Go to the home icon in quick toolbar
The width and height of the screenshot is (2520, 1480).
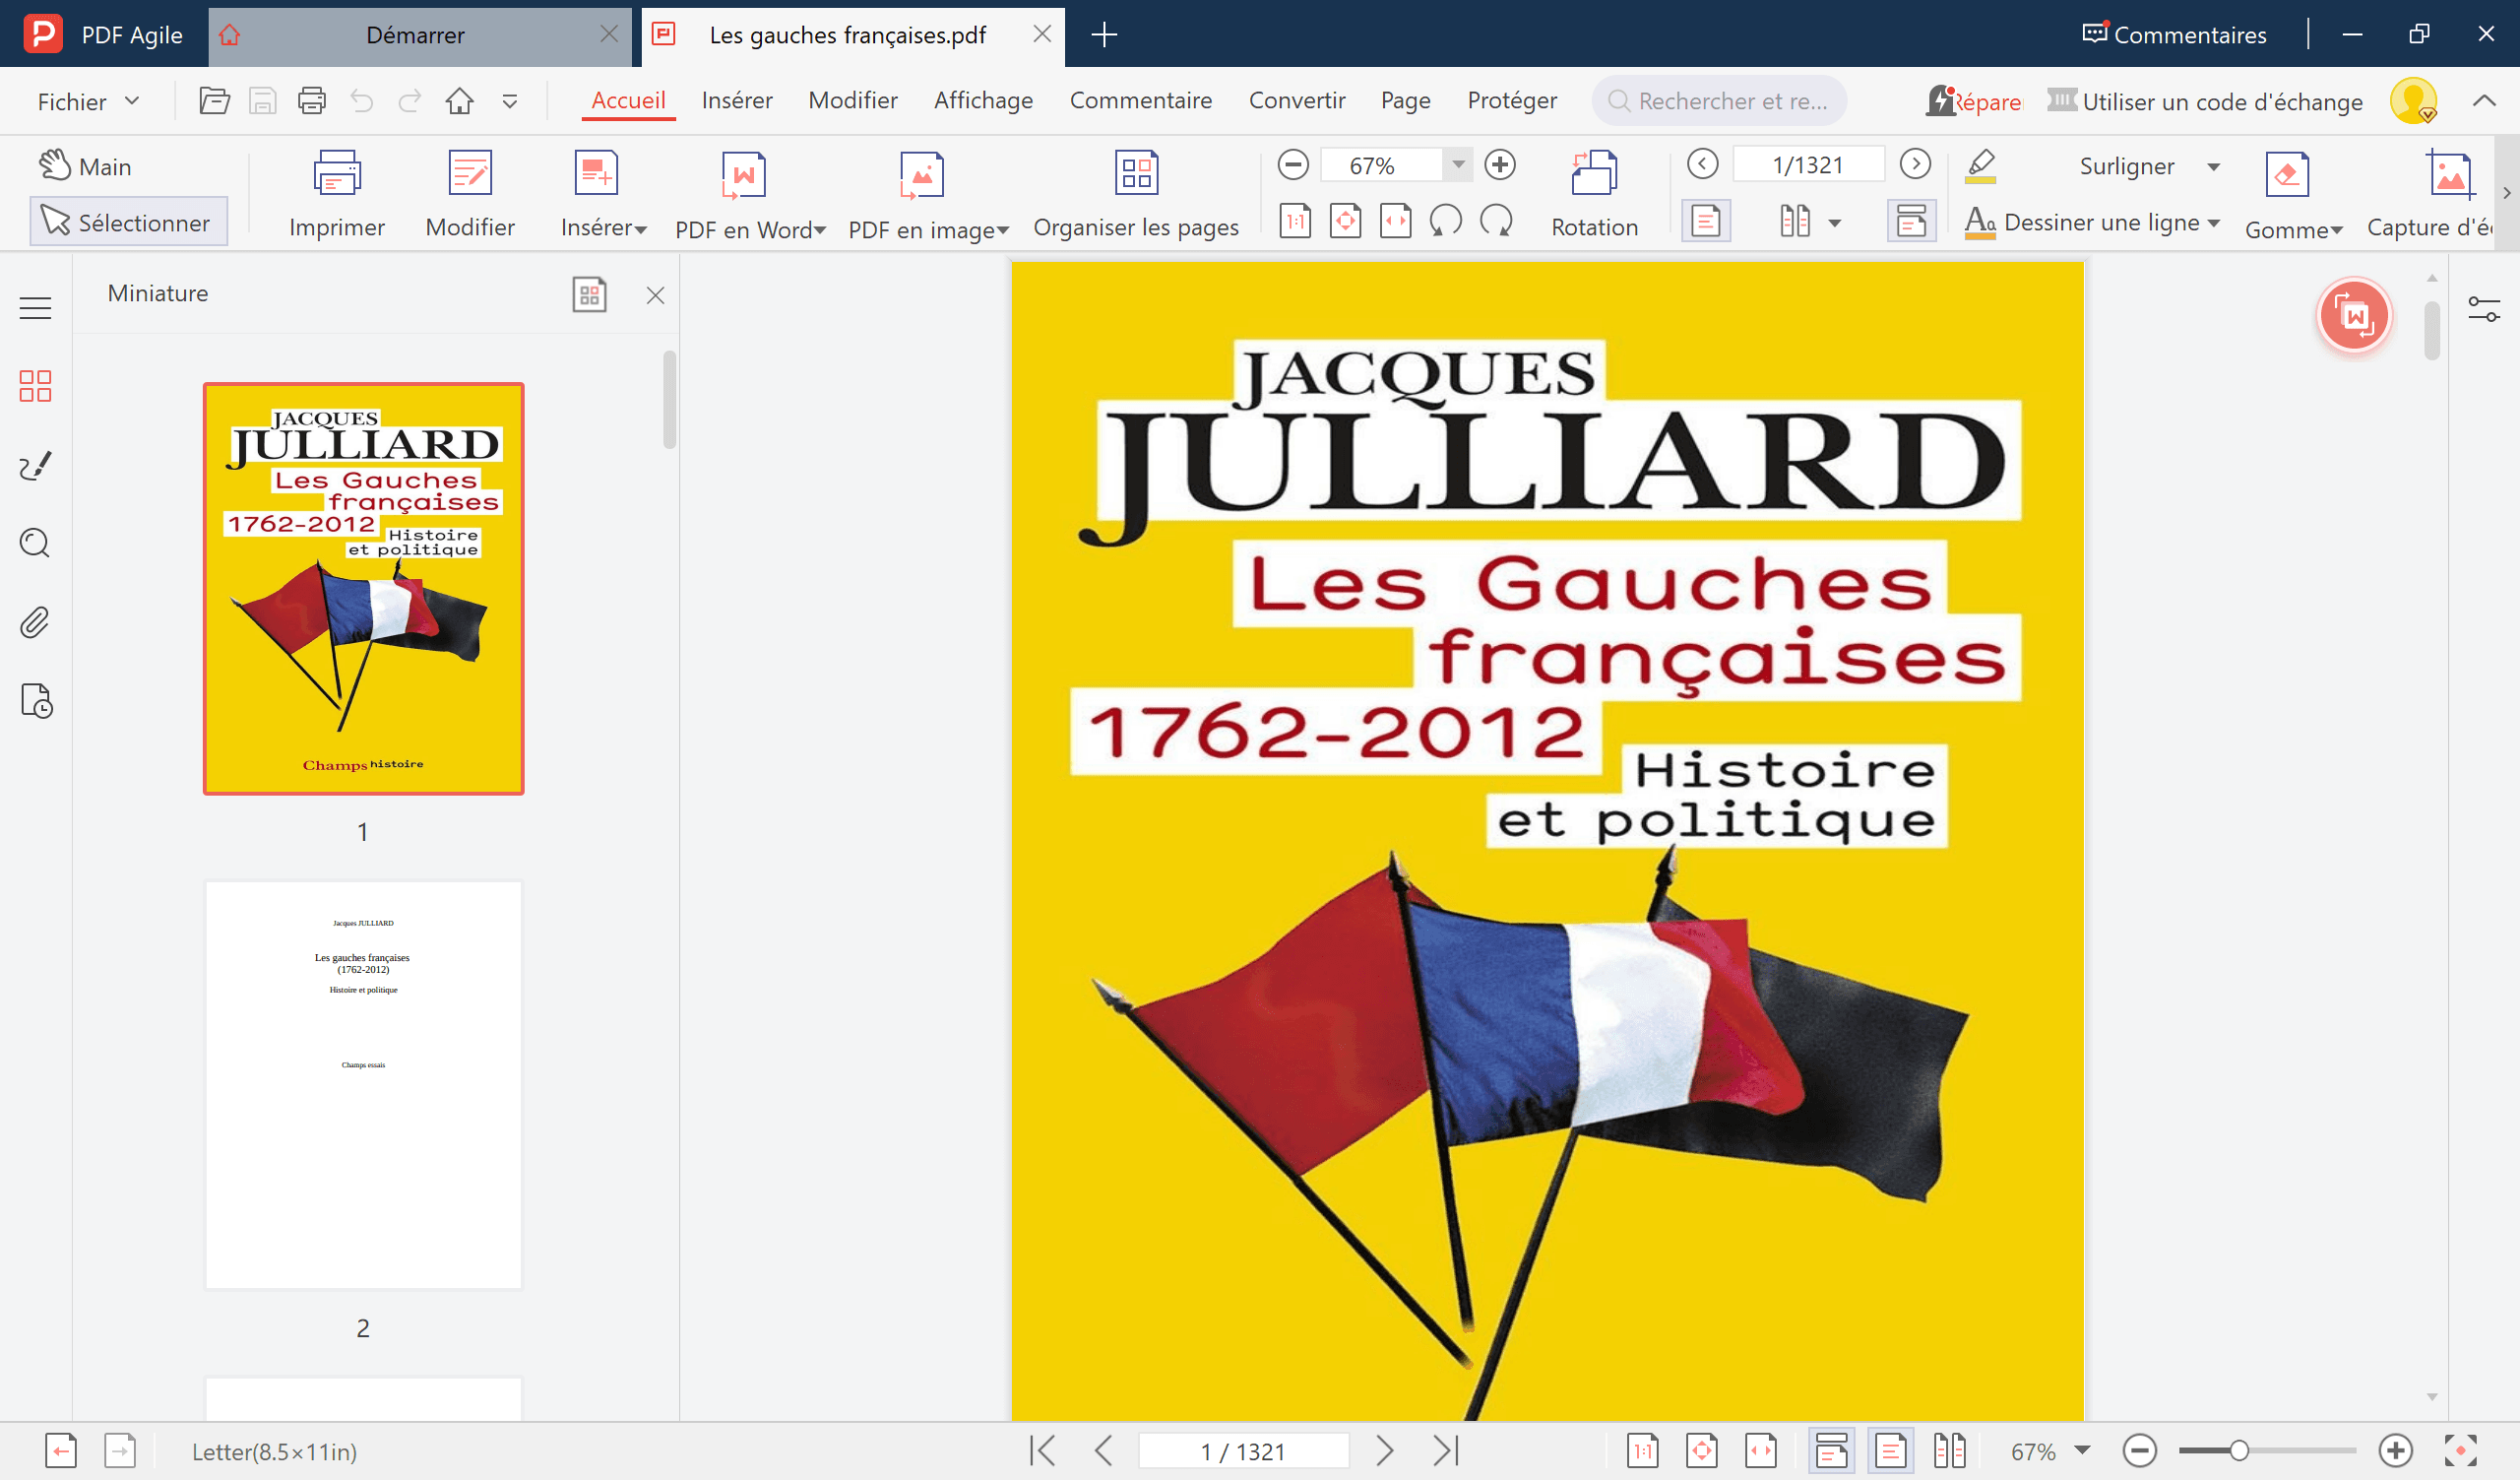pyautogui.click(x=459, y=101)
